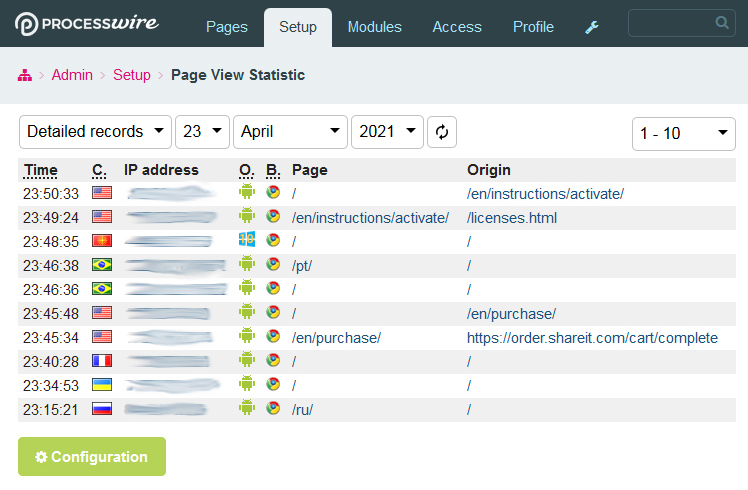
Task: Click the Chrome browser icon at 23:50:33
Action: point(273,193)
